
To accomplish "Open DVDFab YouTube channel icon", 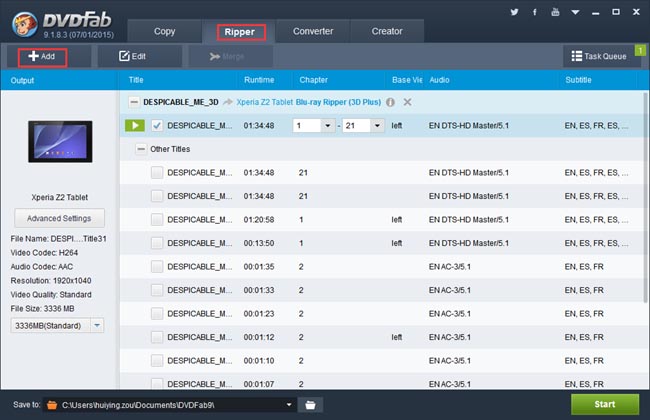I will click(x=555, y=12).
